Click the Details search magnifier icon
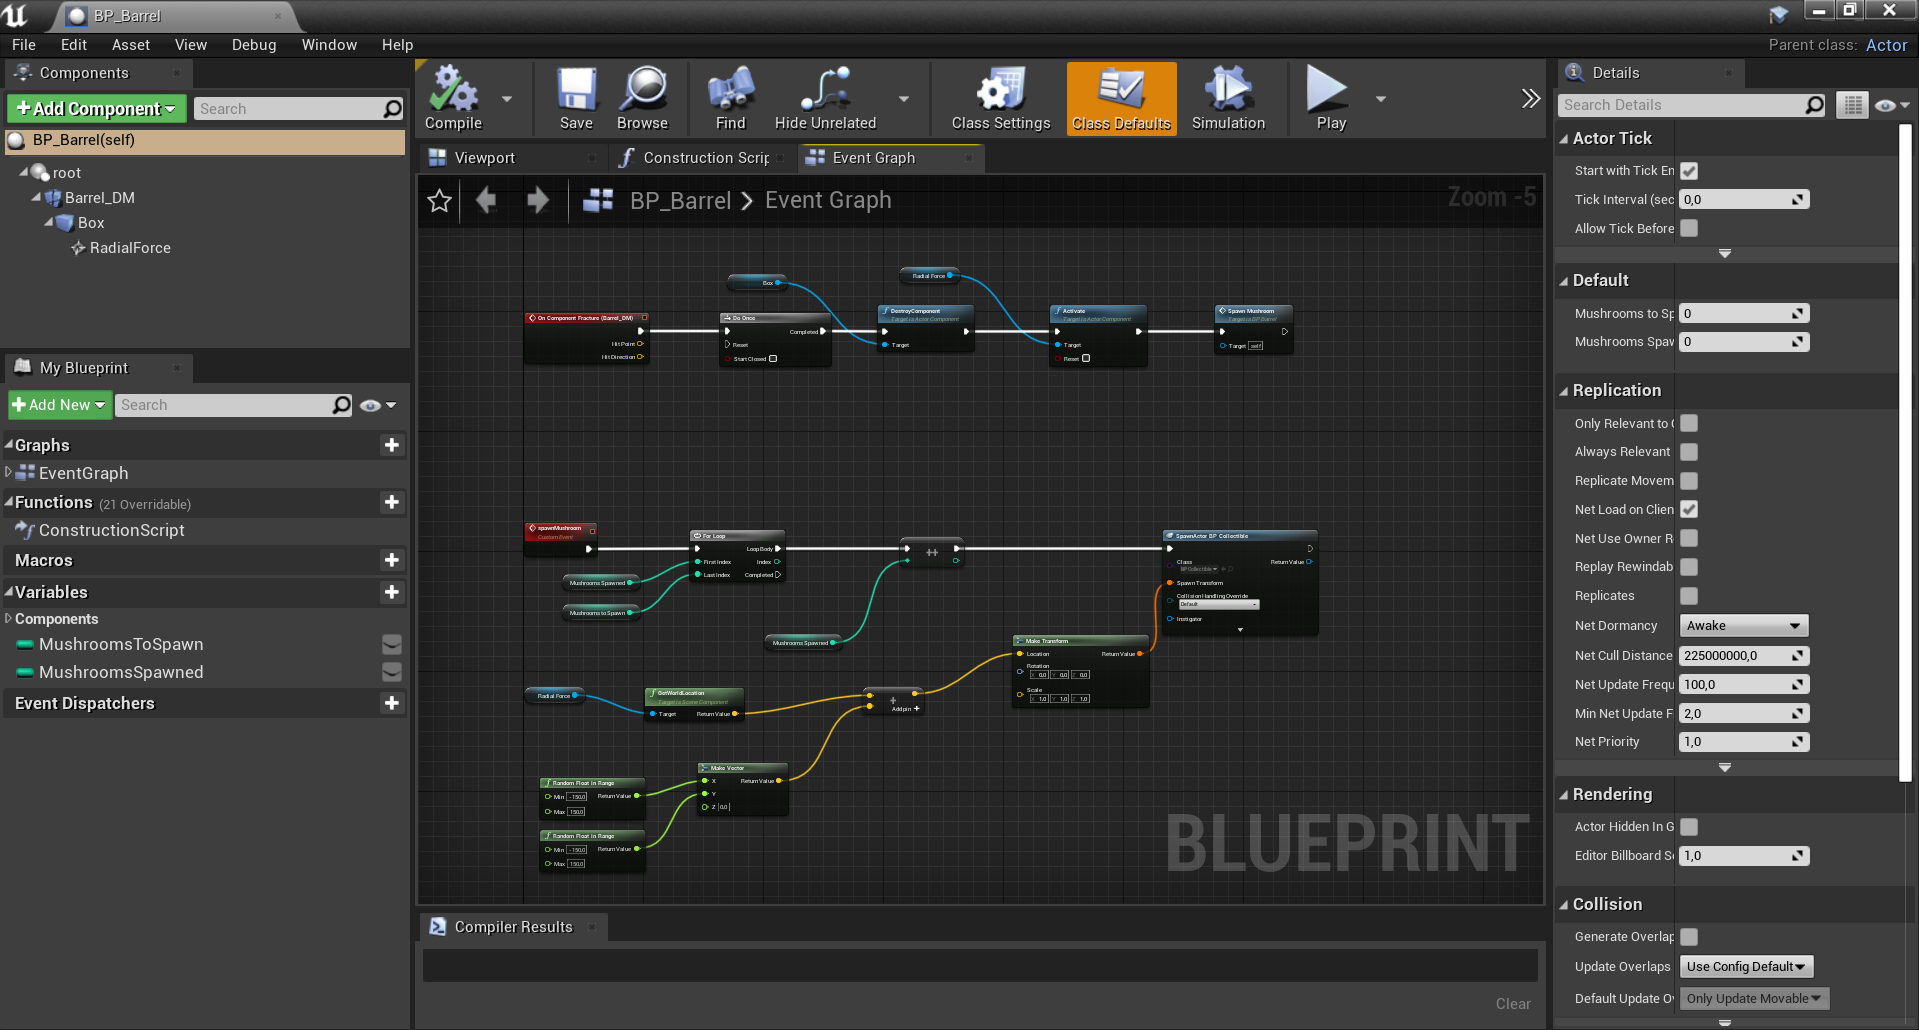This screenshot has height=1030, width=1919. (x=1814, y=105)
